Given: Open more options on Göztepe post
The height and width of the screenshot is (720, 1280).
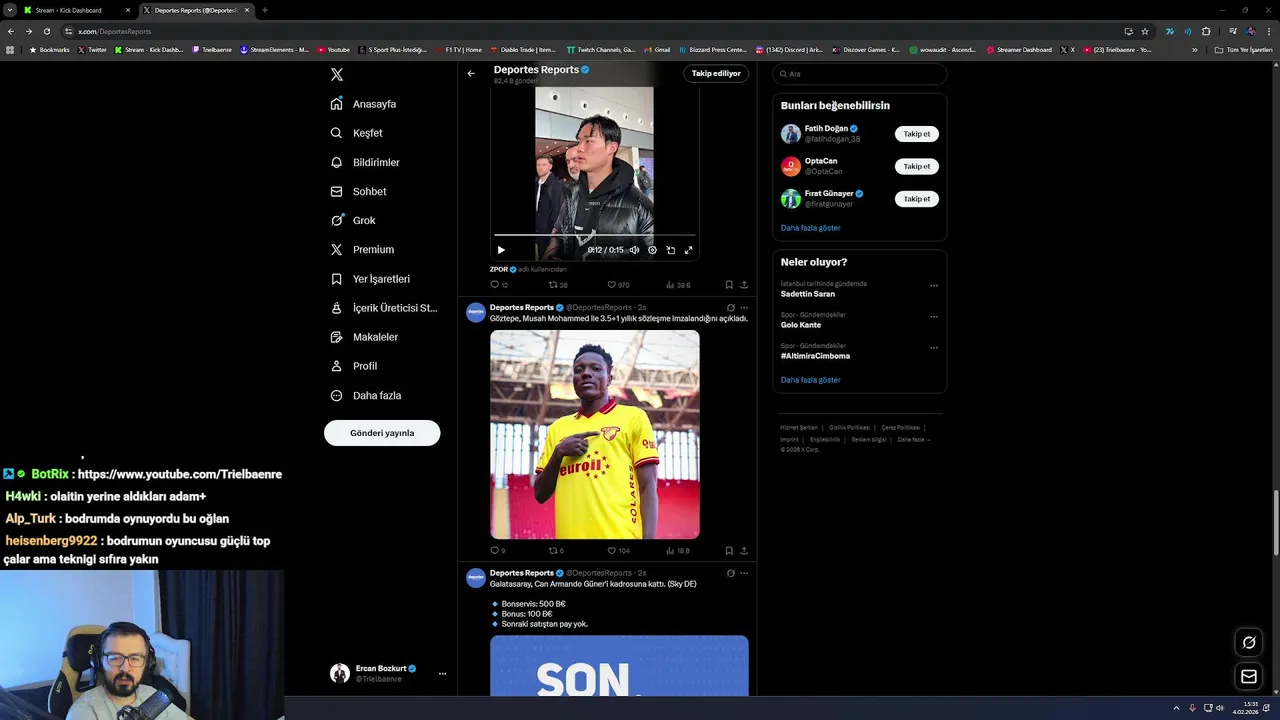Looking at the screenshot, I should (x=744, y=308).
